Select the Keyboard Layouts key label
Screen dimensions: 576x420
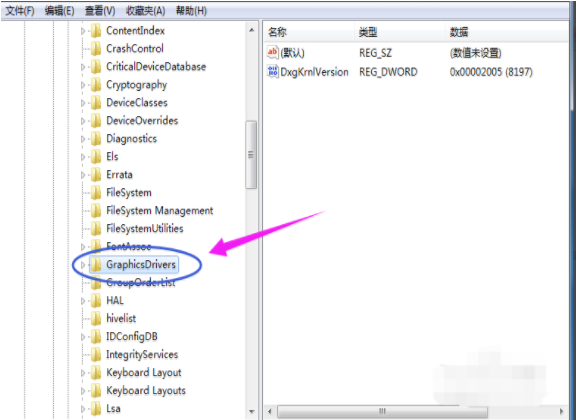146,391
